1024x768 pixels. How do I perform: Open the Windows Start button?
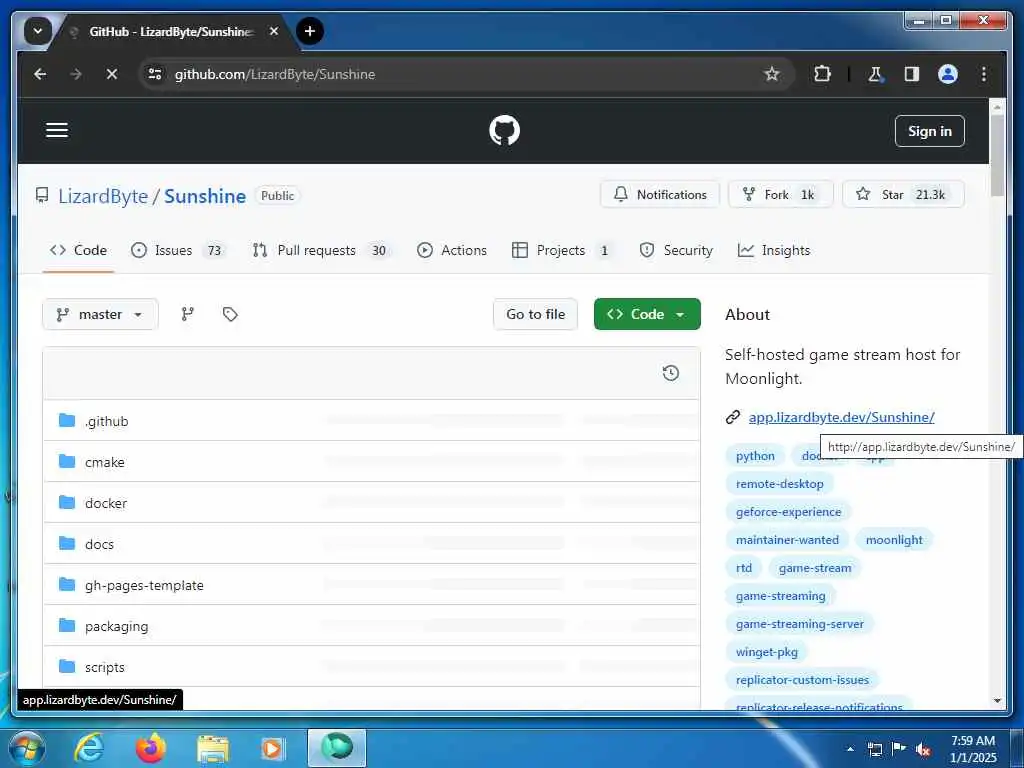[x=25, y=748]
